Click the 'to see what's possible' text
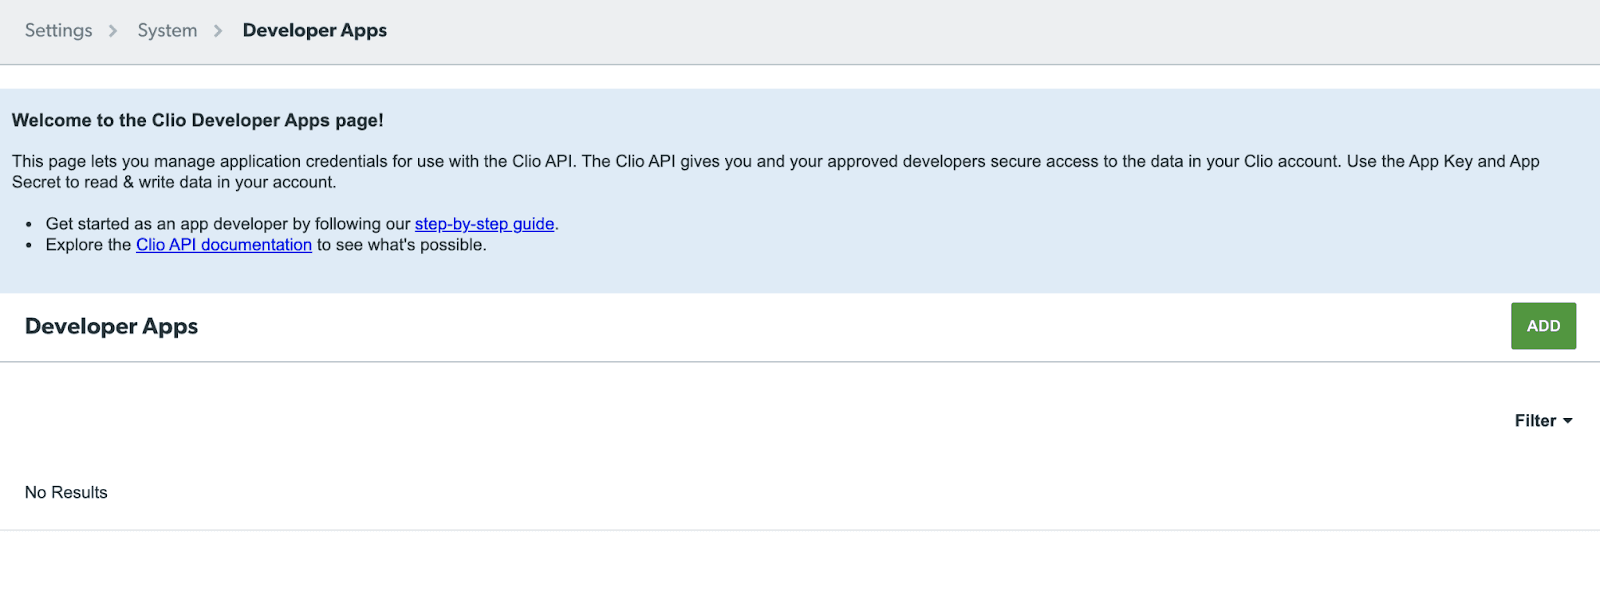 click(402, 245)
